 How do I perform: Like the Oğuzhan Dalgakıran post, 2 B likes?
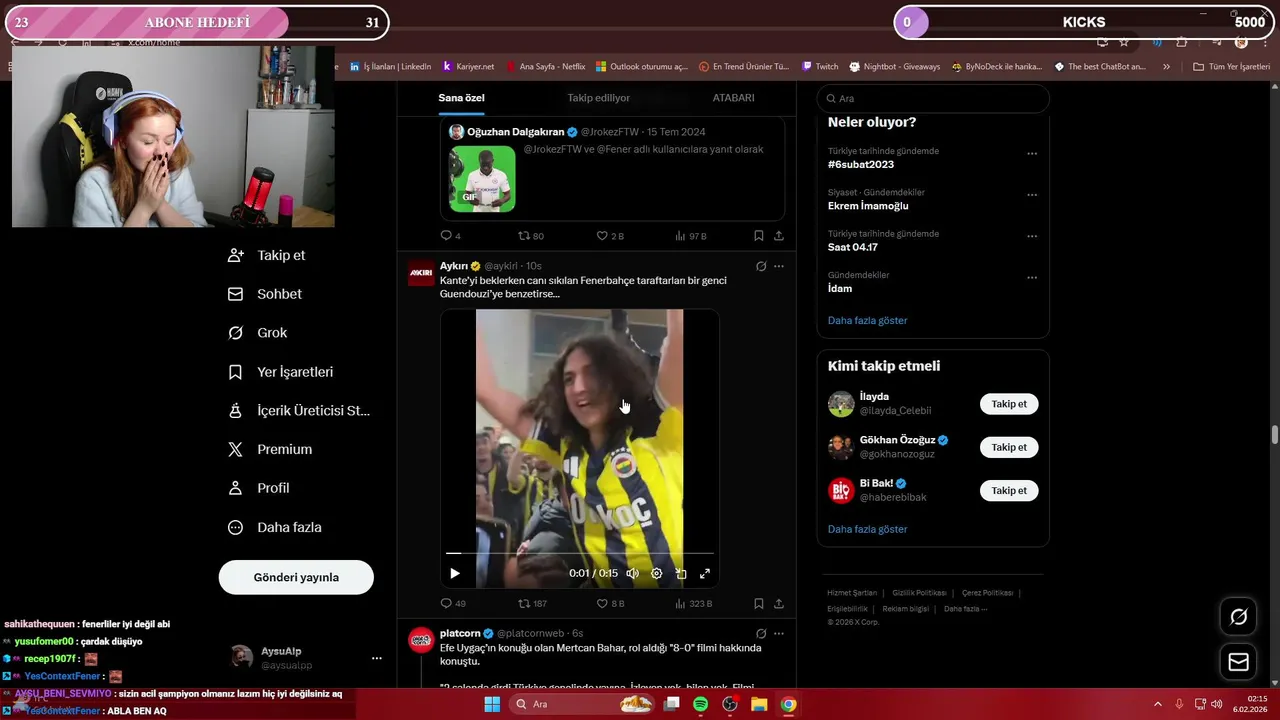point(610,236)
